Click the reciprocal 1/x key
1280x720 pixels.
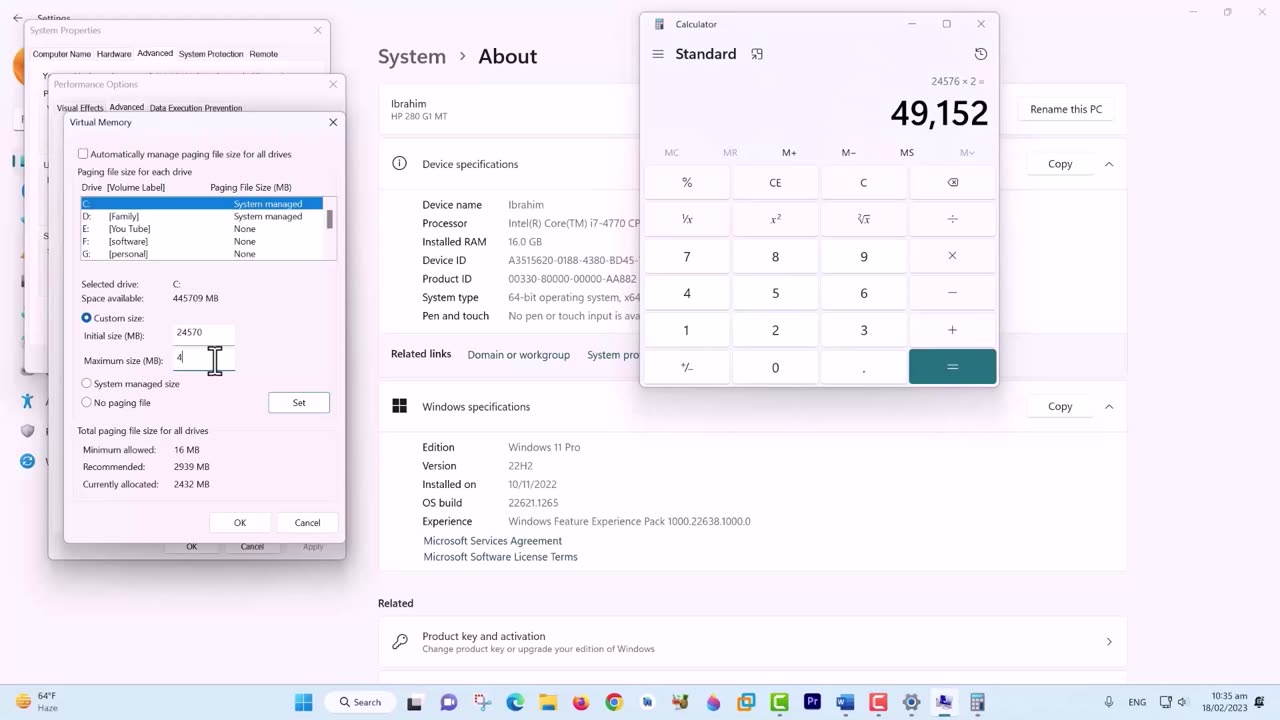click(x=687, y=219)
